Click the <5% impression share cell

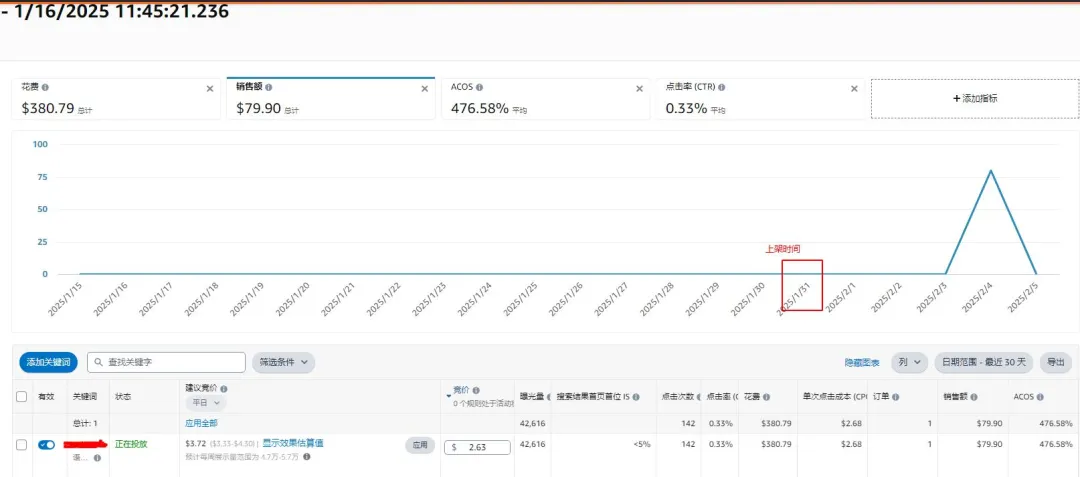(641, 445)
